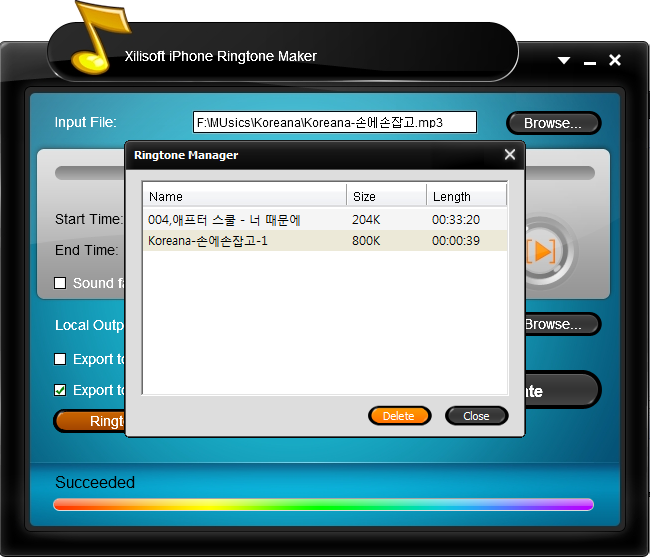Sort list by Size column header
650x557 pixels.
(386, 196)
